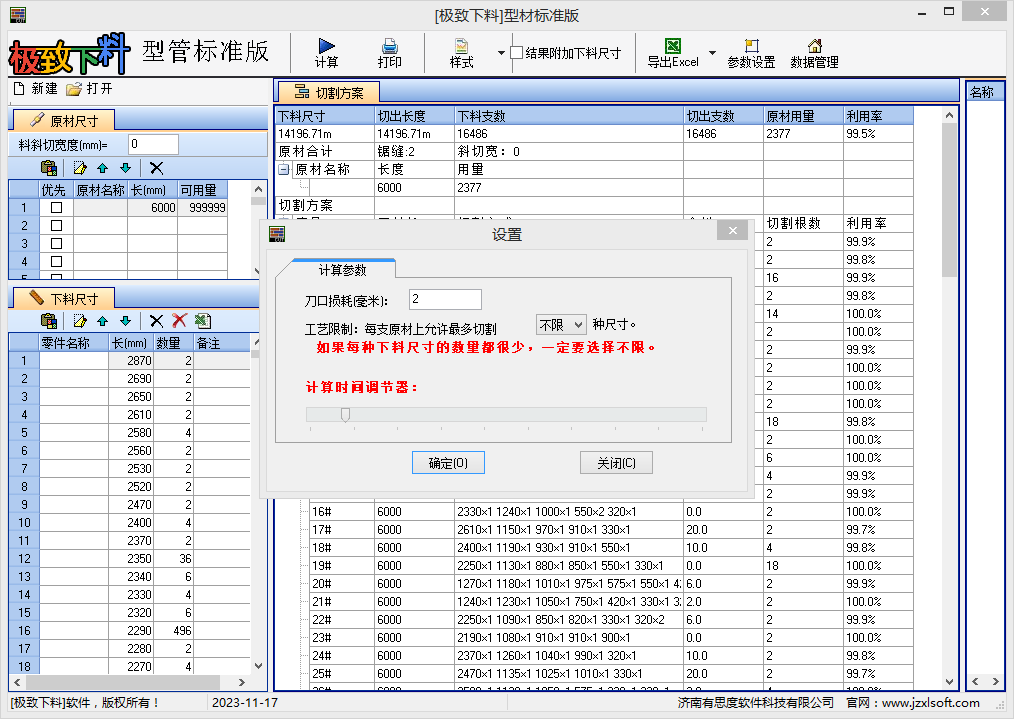Click edit pencil icon in 原材尺寸 toolbar
The image size is (1014, 719).
coord(80,168)
